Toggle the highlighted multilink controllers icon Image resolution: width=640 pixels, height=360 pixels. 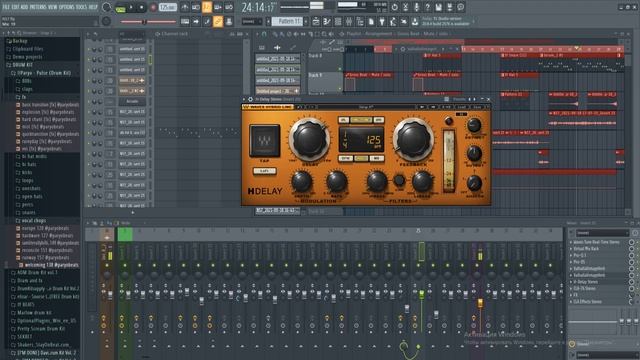click(x=218, y=21)
